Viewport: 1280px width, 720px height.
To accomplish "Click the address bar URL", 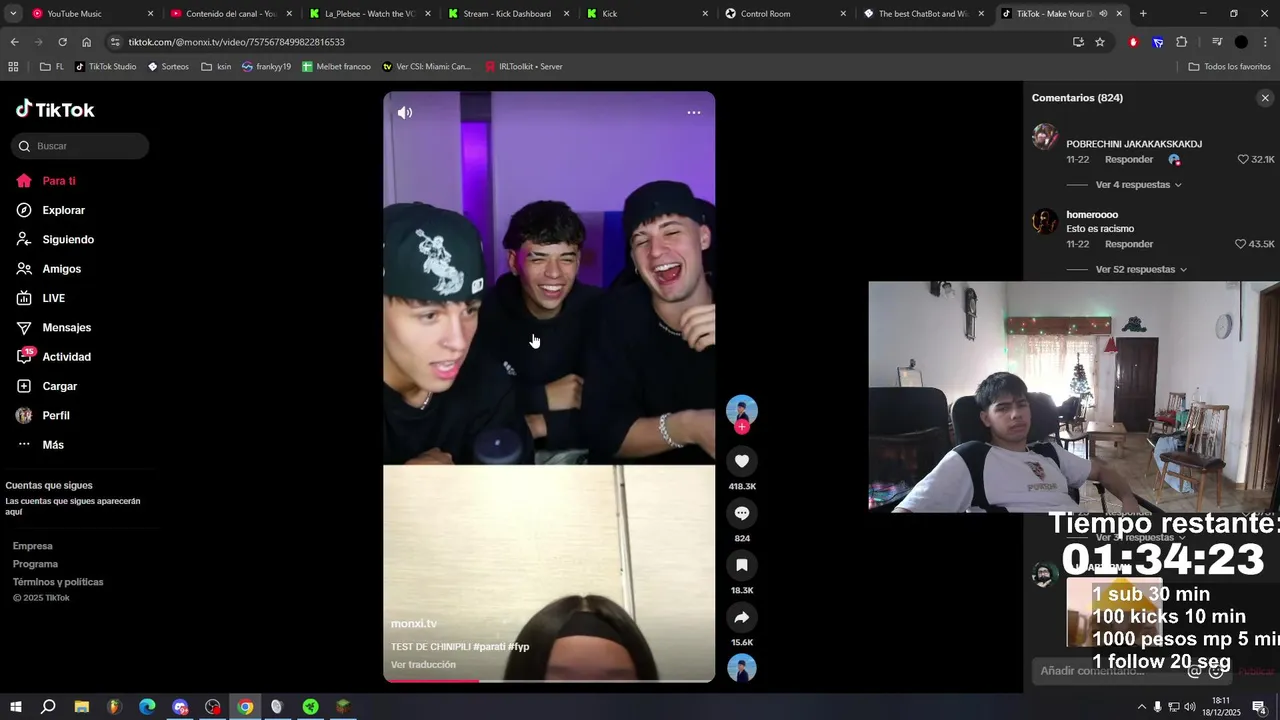I will click(236, 42).
